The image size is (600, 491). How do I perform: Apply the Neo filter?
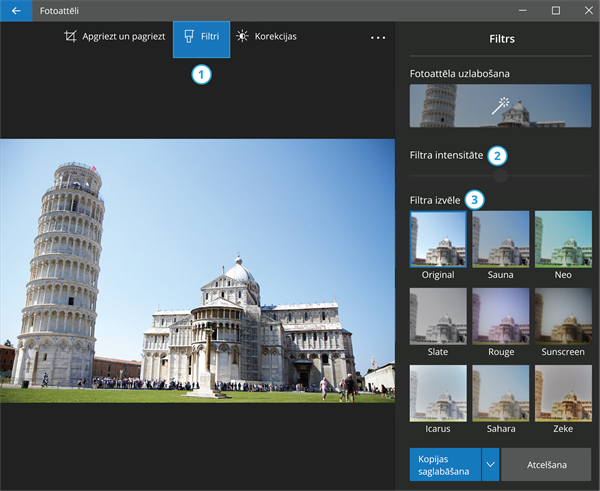[562, 239]
